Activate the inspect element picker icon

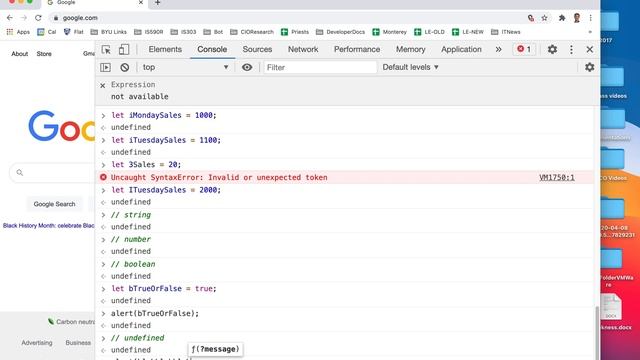pyautogui.click(x=106, y=50)
